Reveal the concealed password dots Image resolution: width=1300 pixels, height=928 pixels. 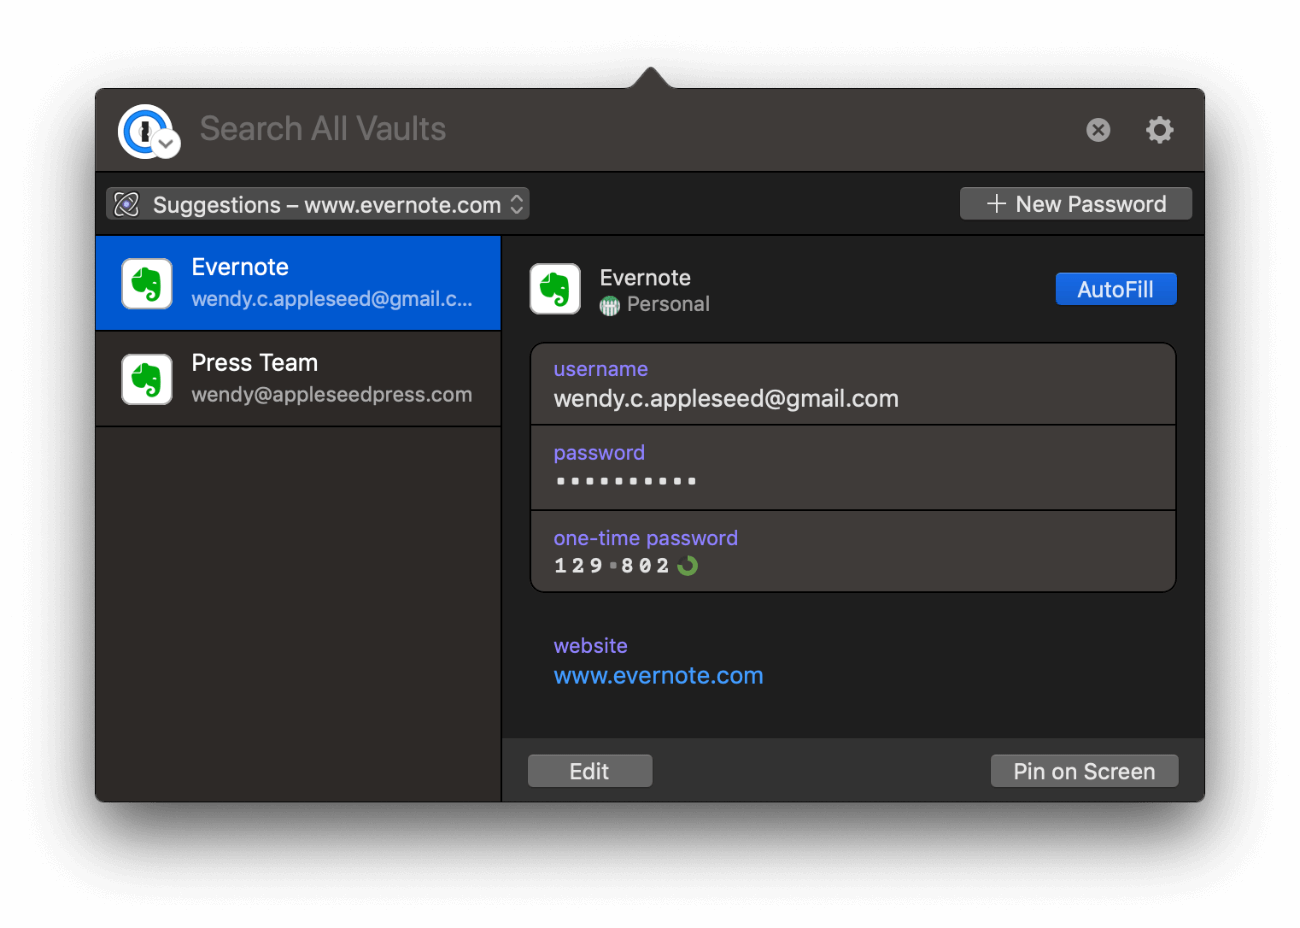coord(625,479)
